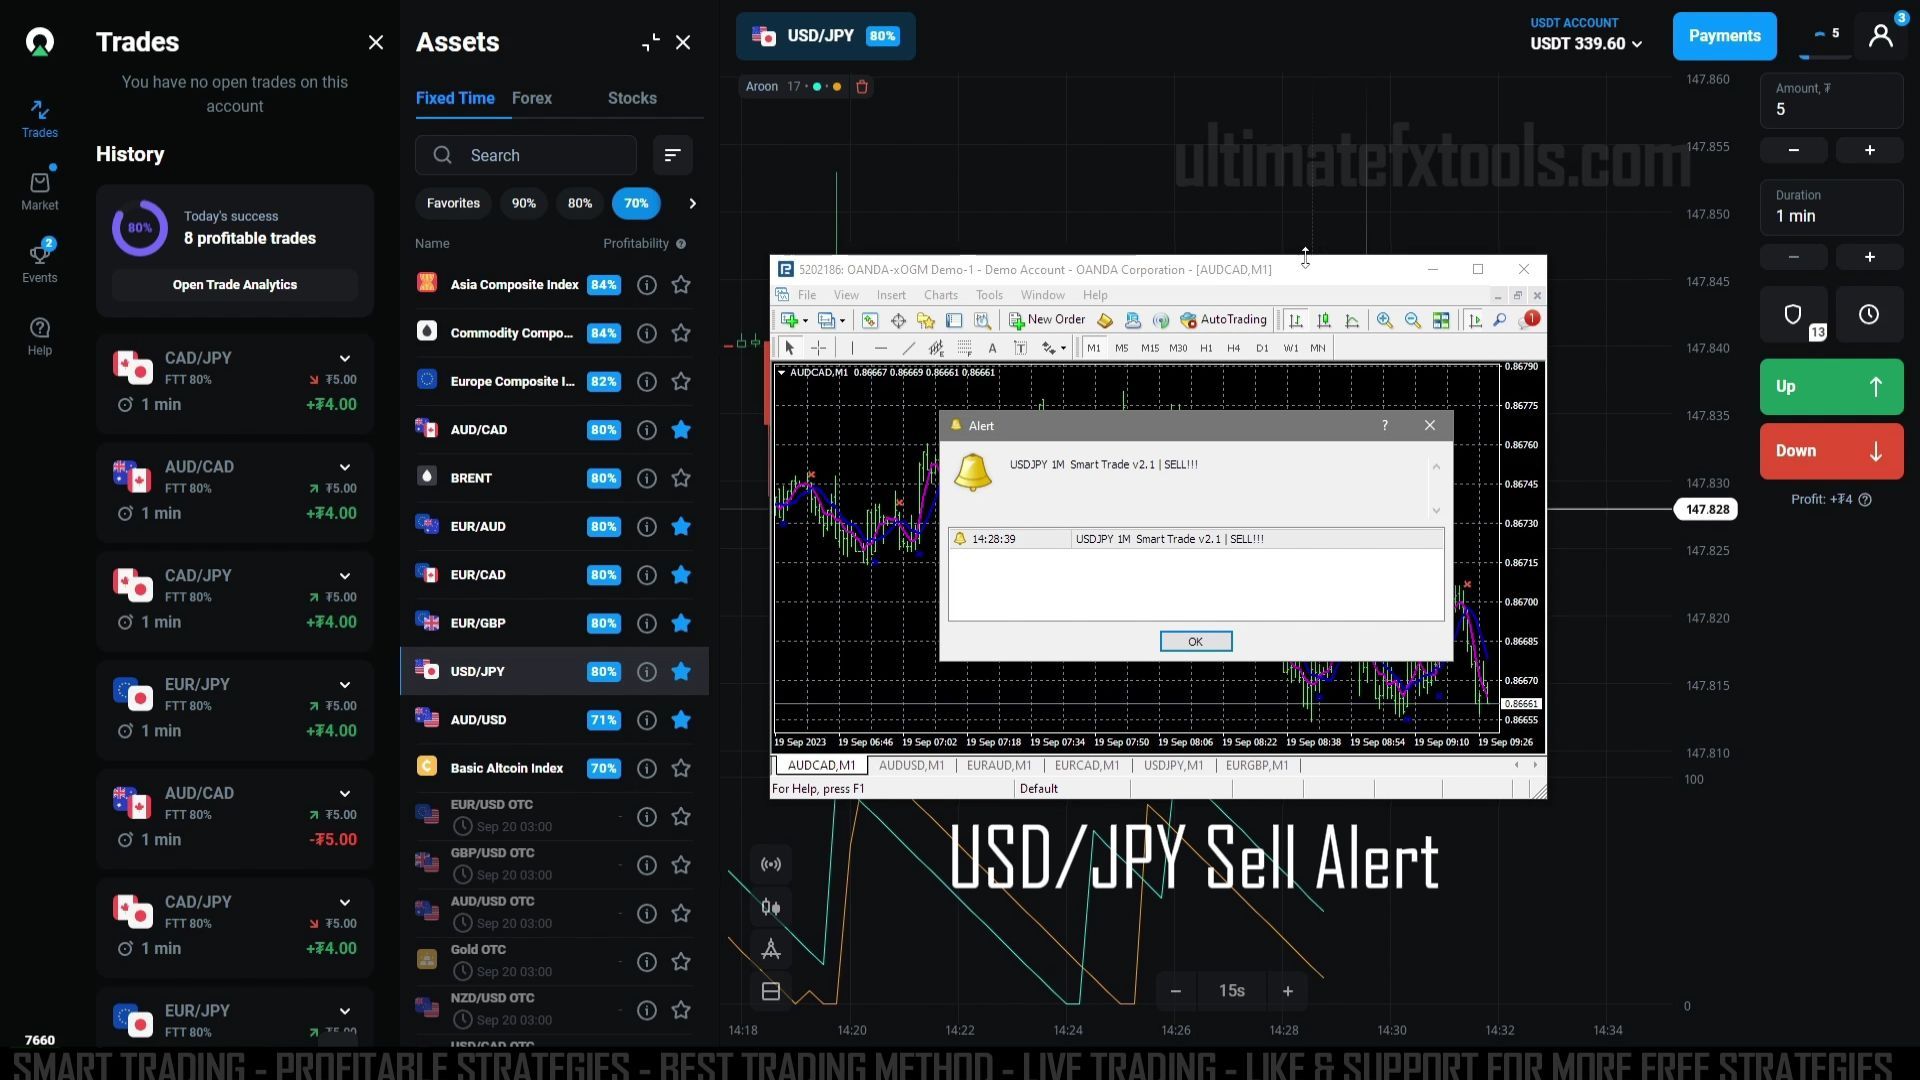Click the clock pending trade icon
The height and width of the screenshot is (1080, 1920).
[1869, 315]
